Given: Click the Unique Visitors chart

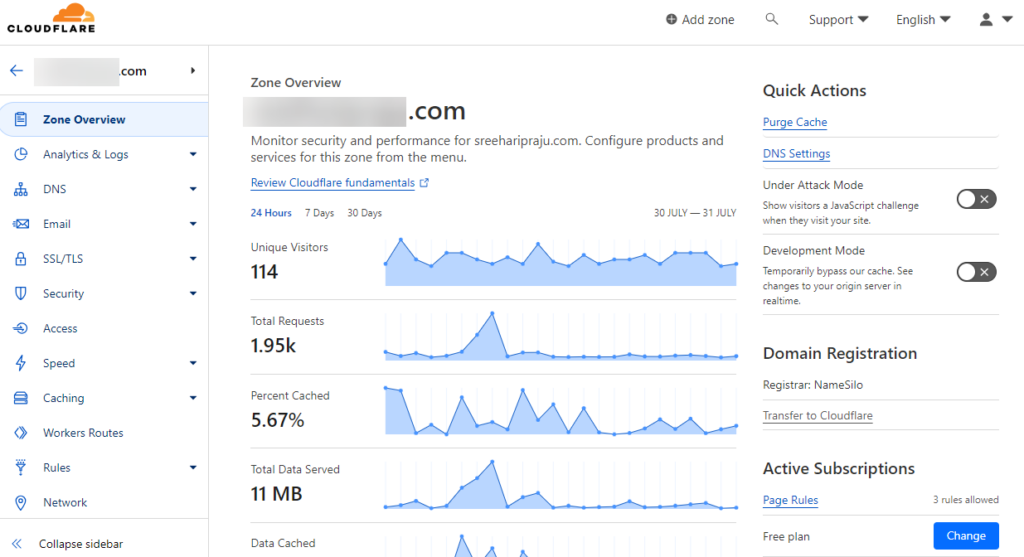Looking at the screenshot, I should click(x=561, y=262).
